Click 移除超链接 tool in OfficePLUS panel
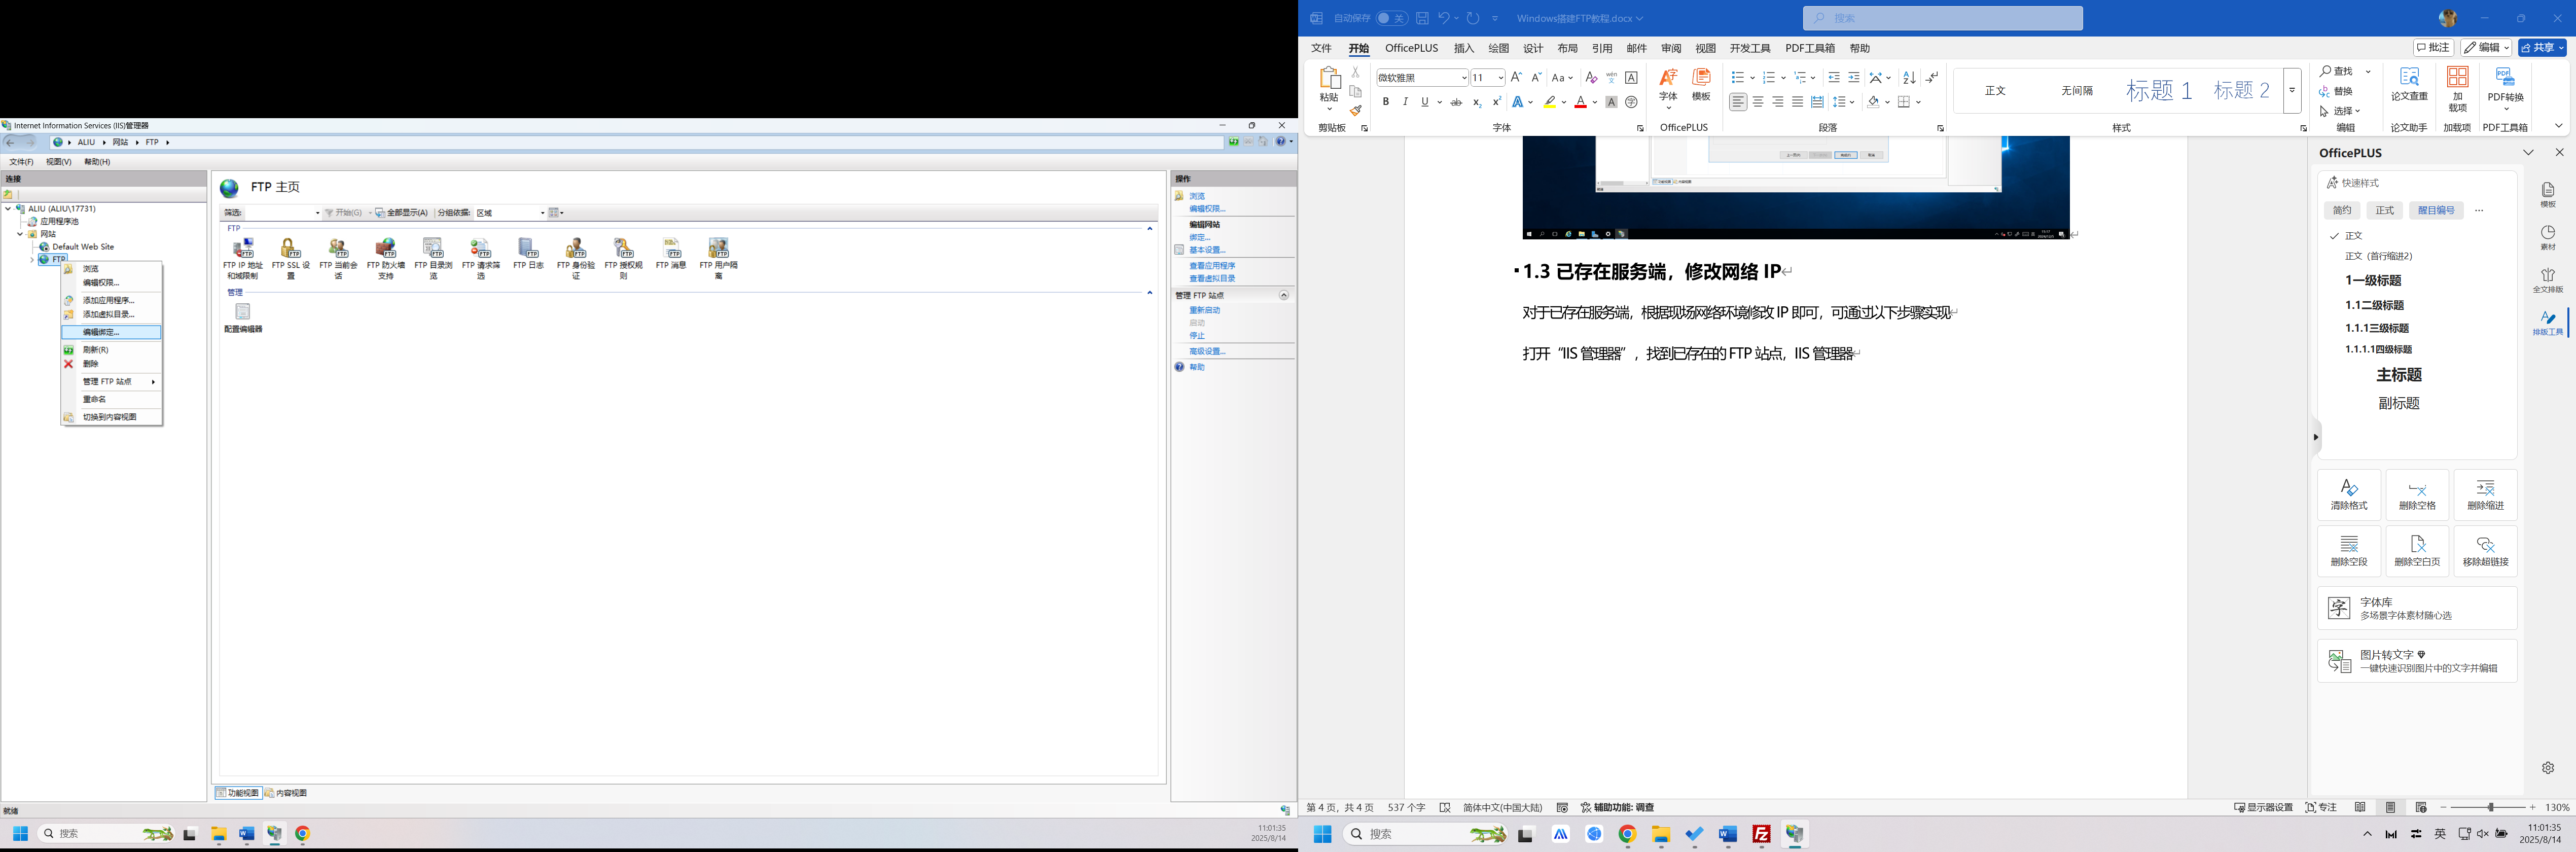This screenshot has height=852, width=2576. [x=2485, y=551]
